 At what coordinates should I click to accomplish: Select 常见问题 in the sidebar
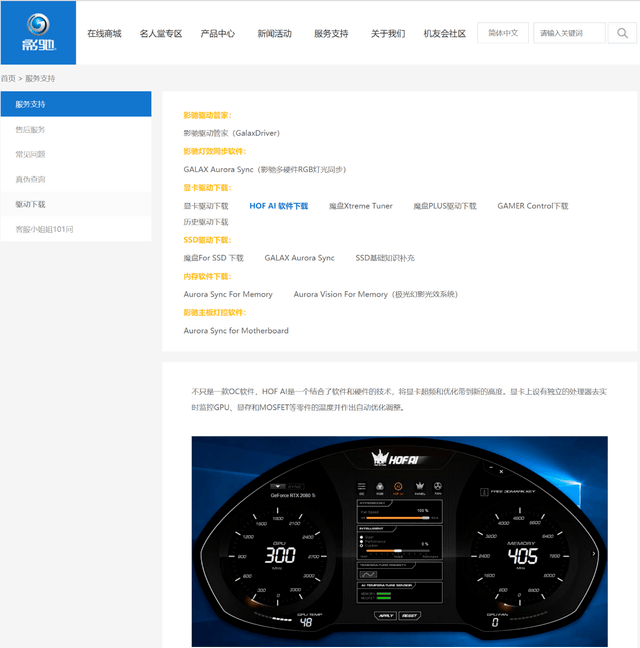click(76, 154)
